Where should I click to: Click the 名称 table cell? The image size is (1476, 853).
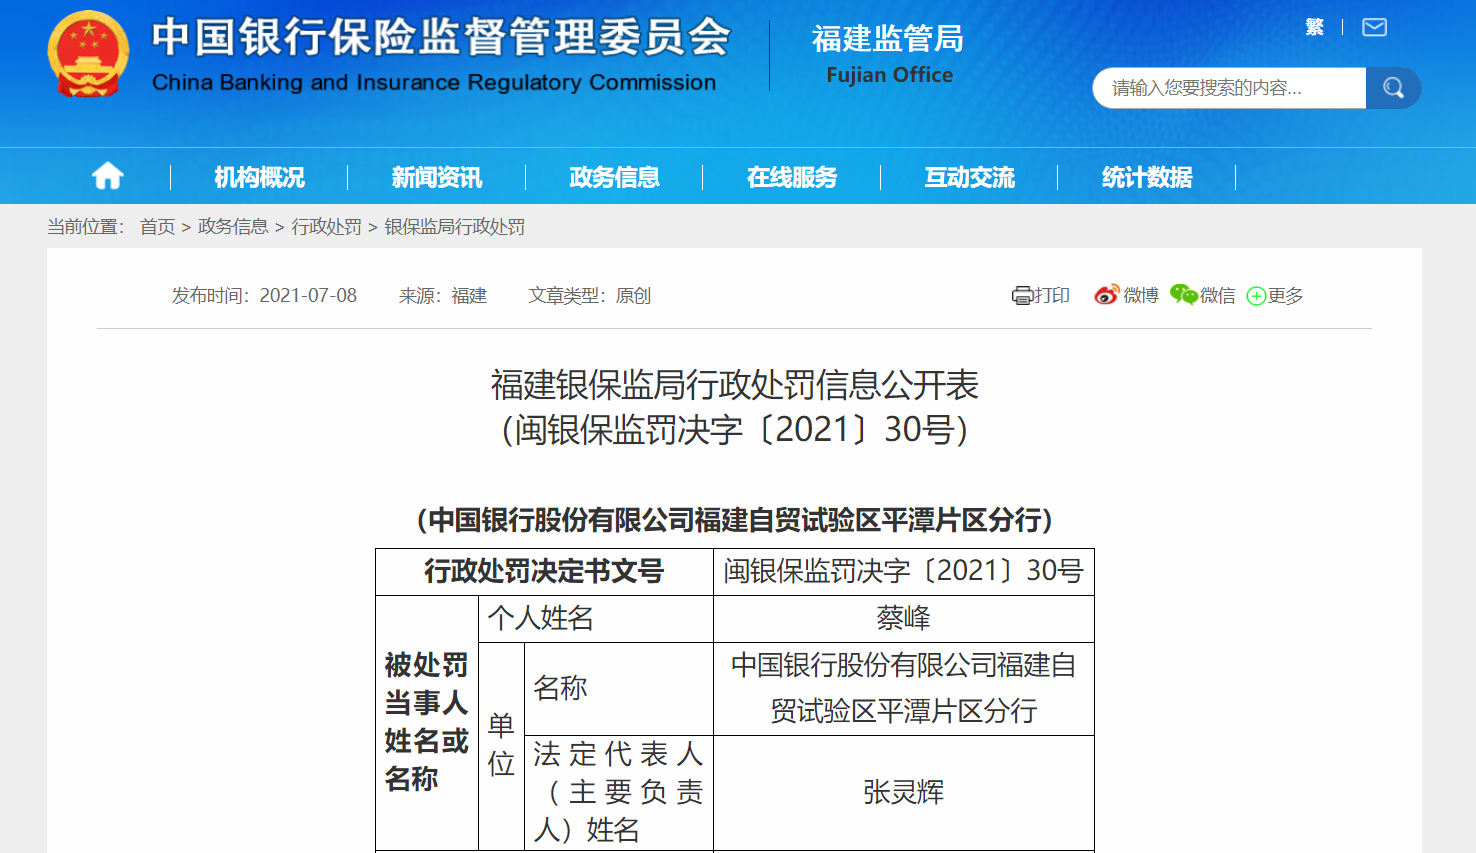pos(619,688)
